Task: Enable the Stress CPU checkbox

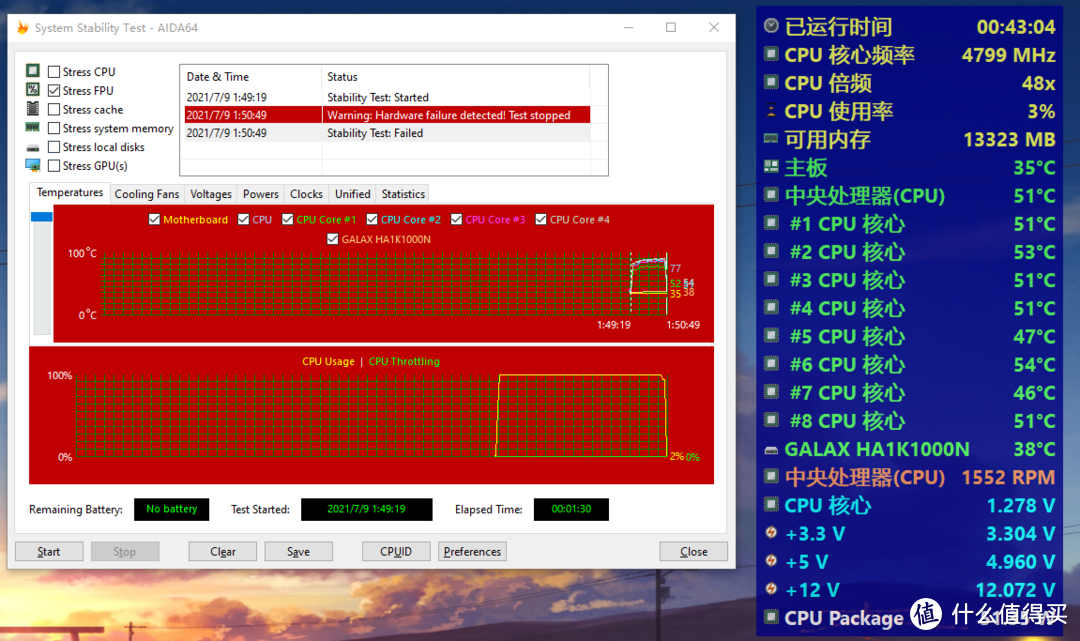Action: pos(54,72)
